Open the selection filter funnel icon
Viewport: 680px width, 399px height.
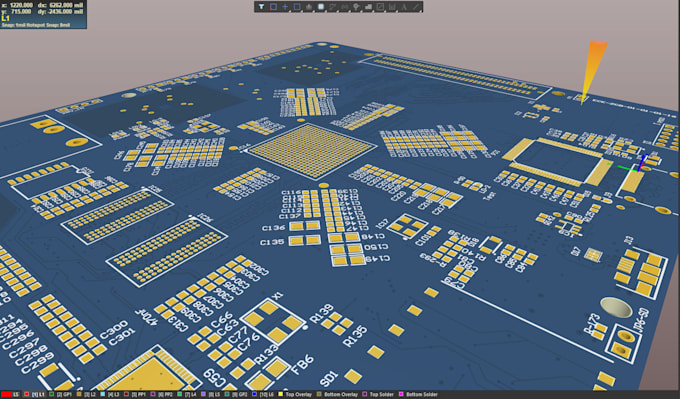(262, 7)
